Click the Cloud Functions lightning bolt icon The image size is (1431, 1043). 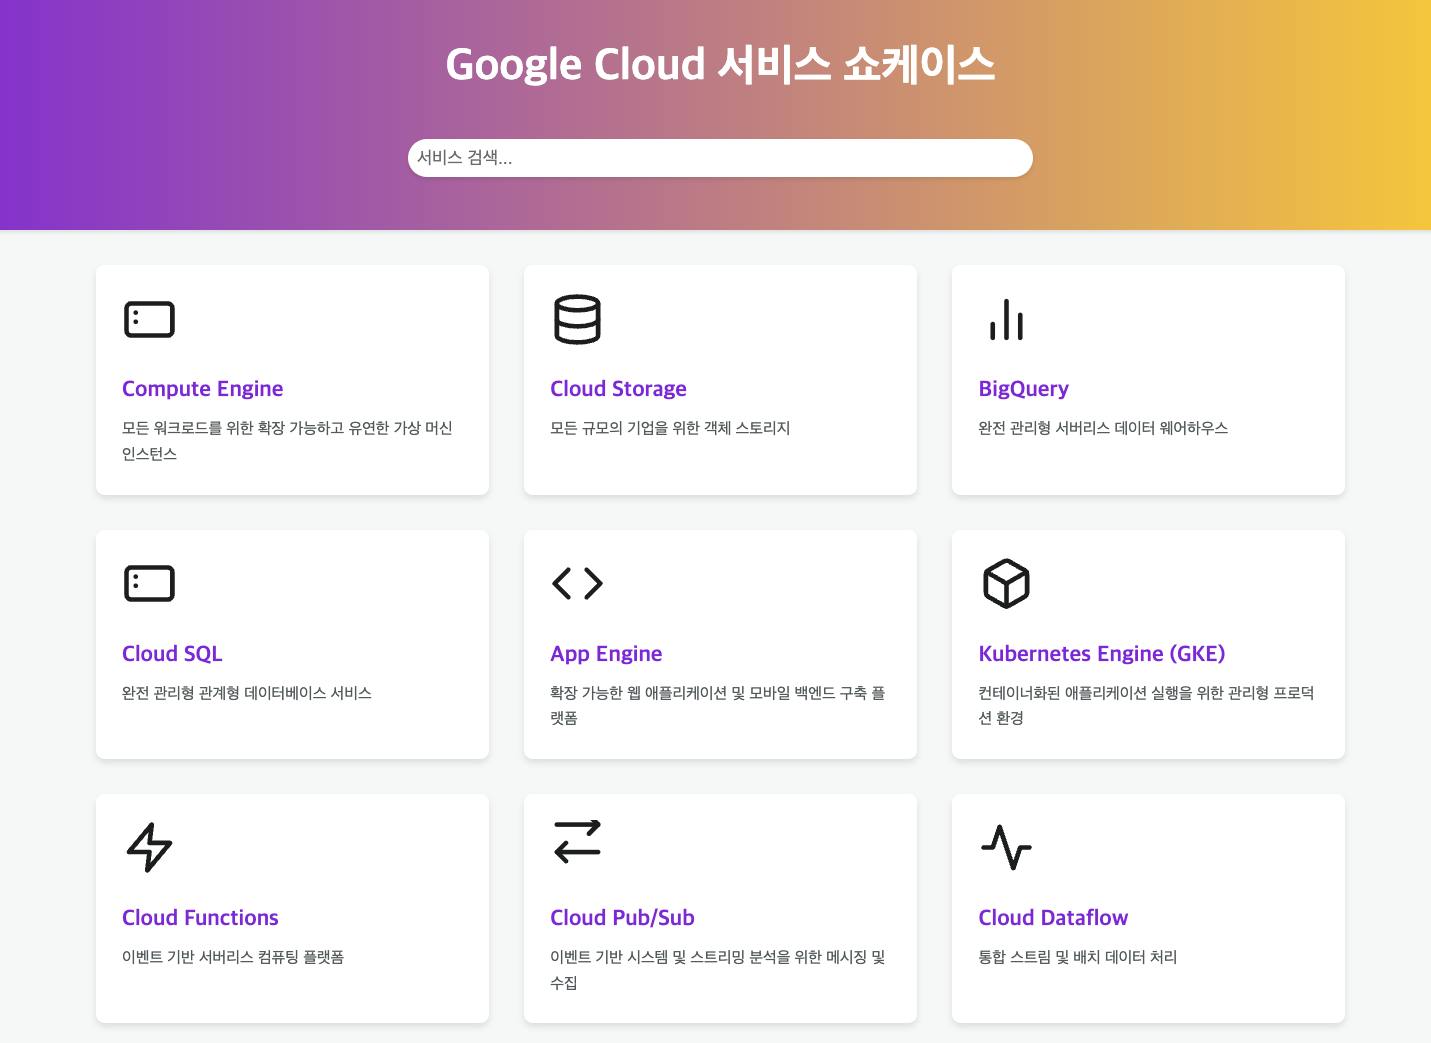[x=149, y=848]
